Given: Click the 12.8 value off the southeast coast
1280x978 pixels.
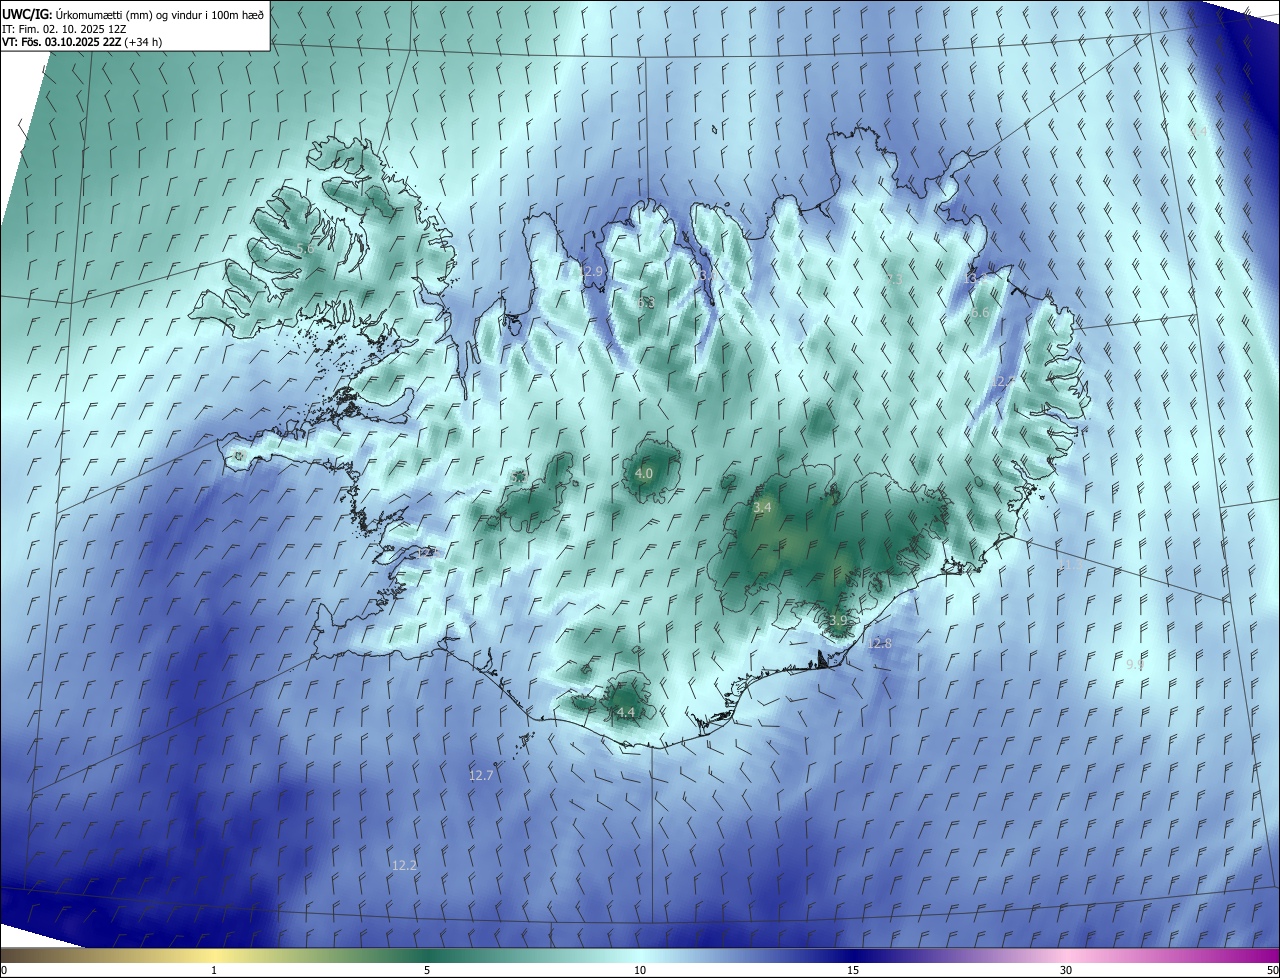Looking at the screenshot, I should click(879, 644).
